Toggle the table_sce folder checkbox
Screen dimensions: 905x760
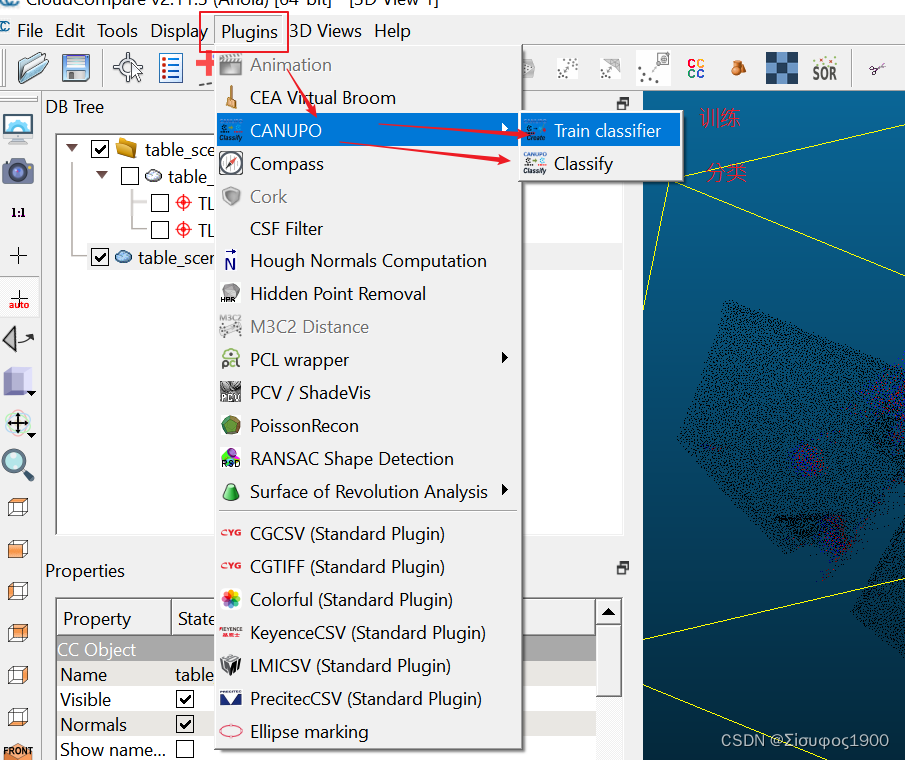(100, 149)
